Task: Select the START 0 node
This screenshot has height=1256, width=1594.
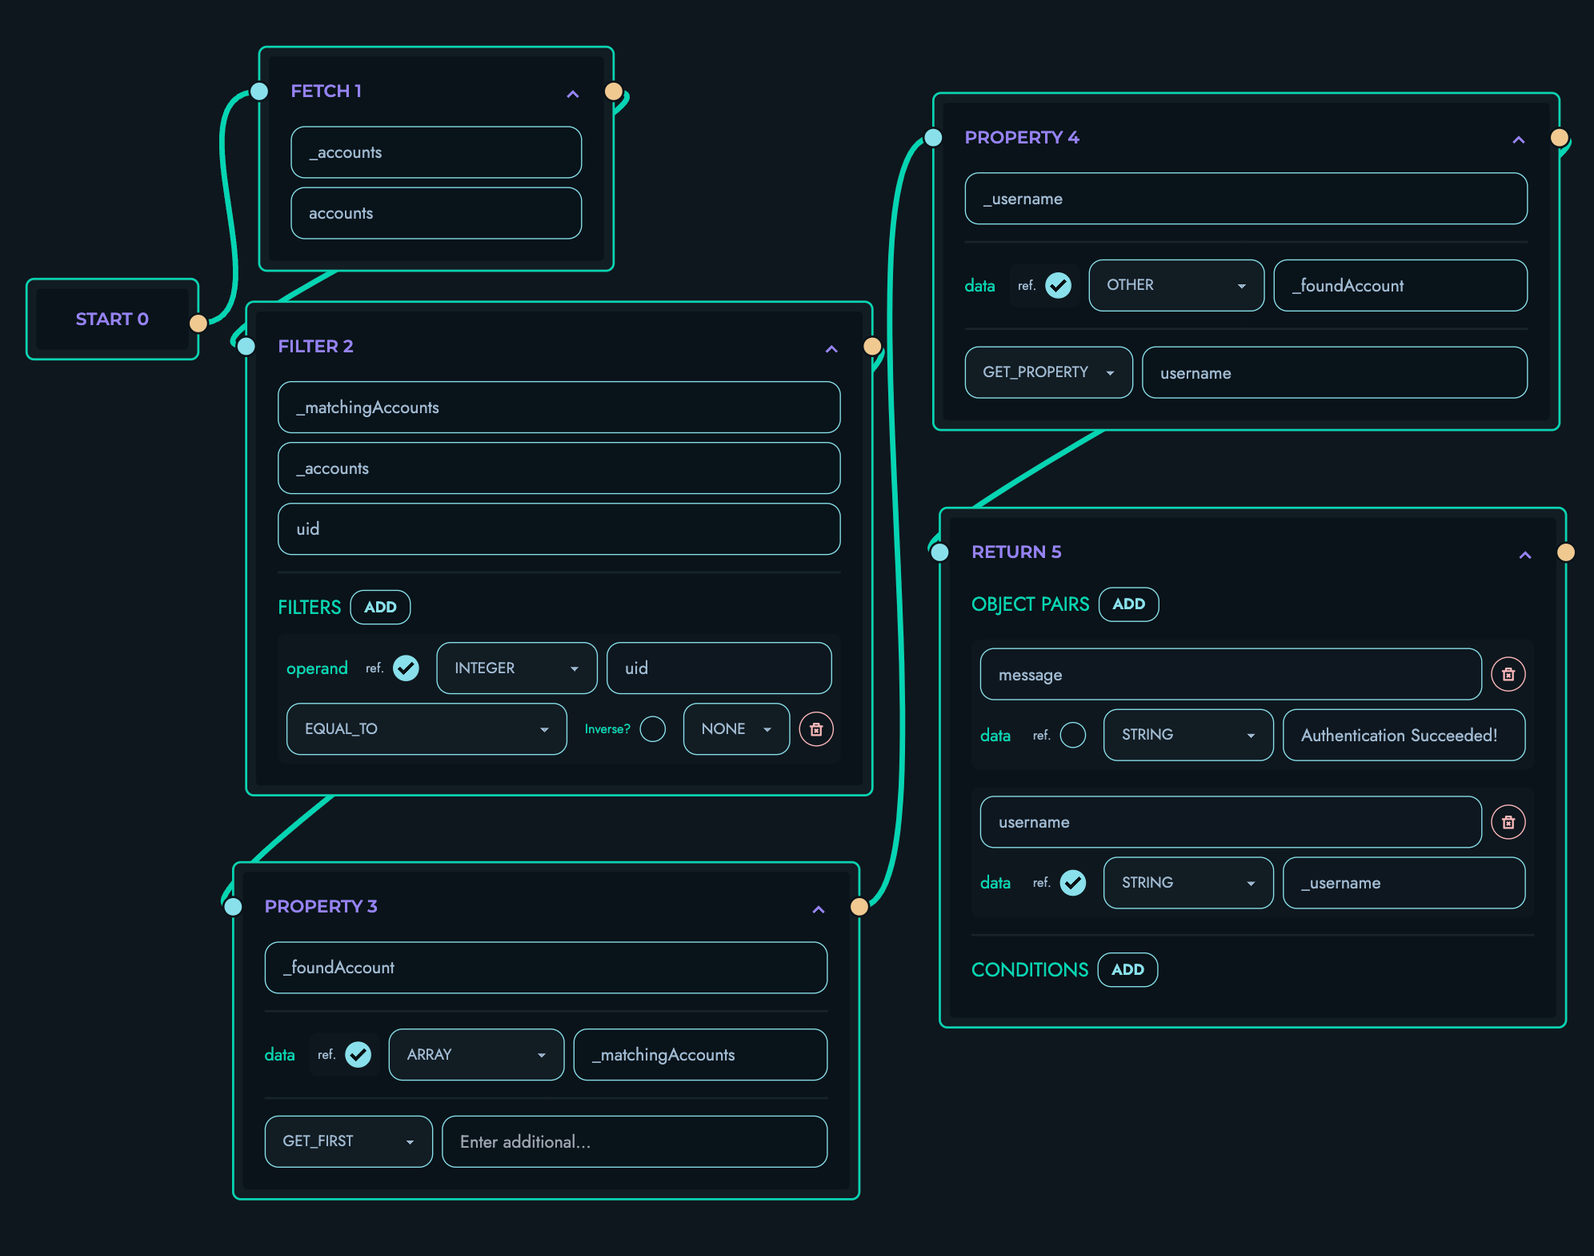Action: click(x=112, y=319)
